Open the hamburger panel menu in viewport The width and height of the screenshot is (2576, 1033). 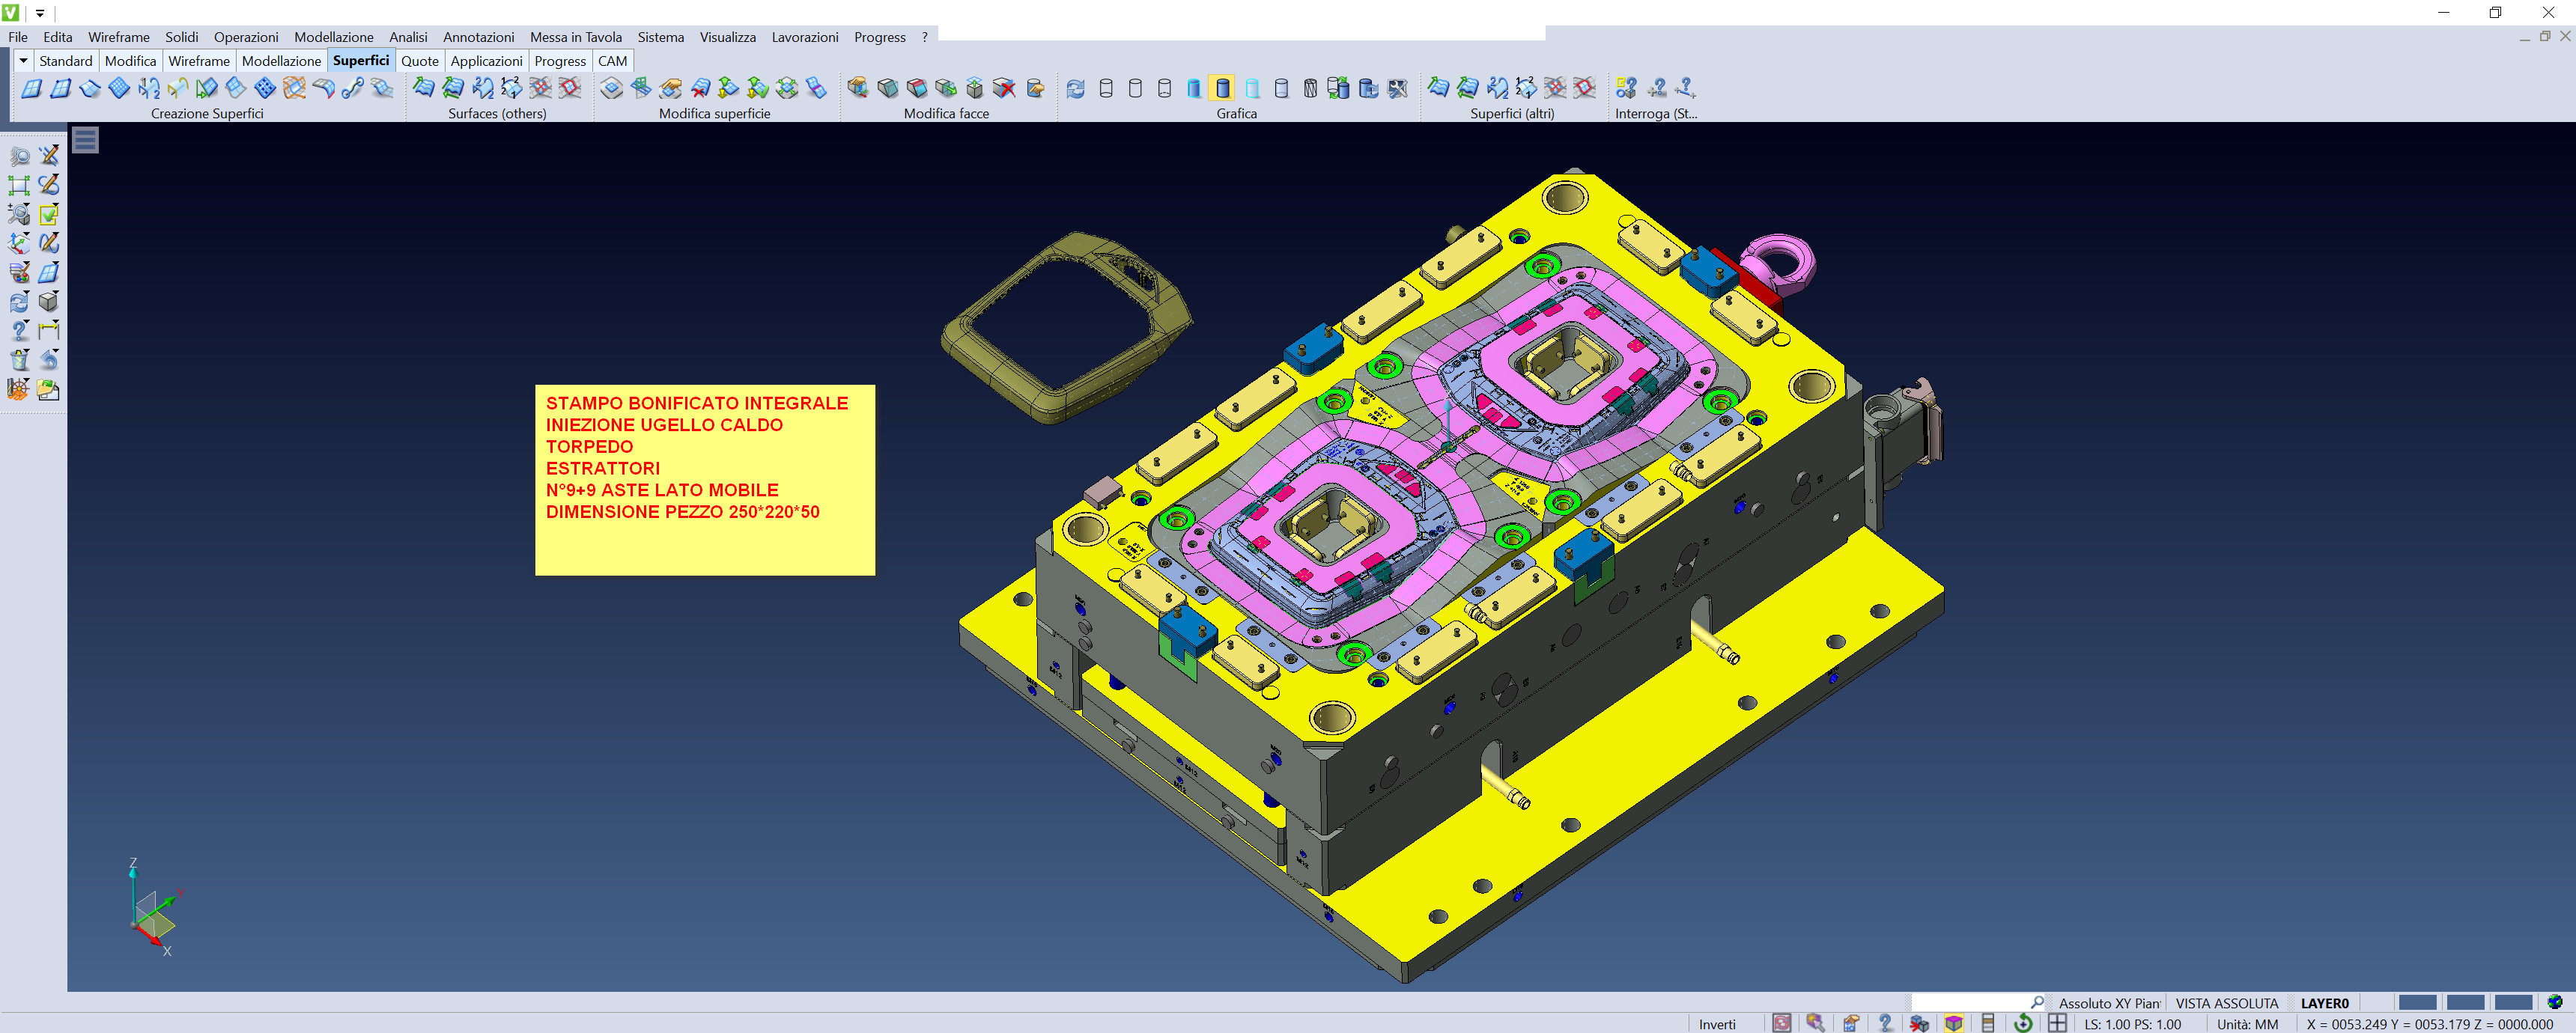coord(86,140)
